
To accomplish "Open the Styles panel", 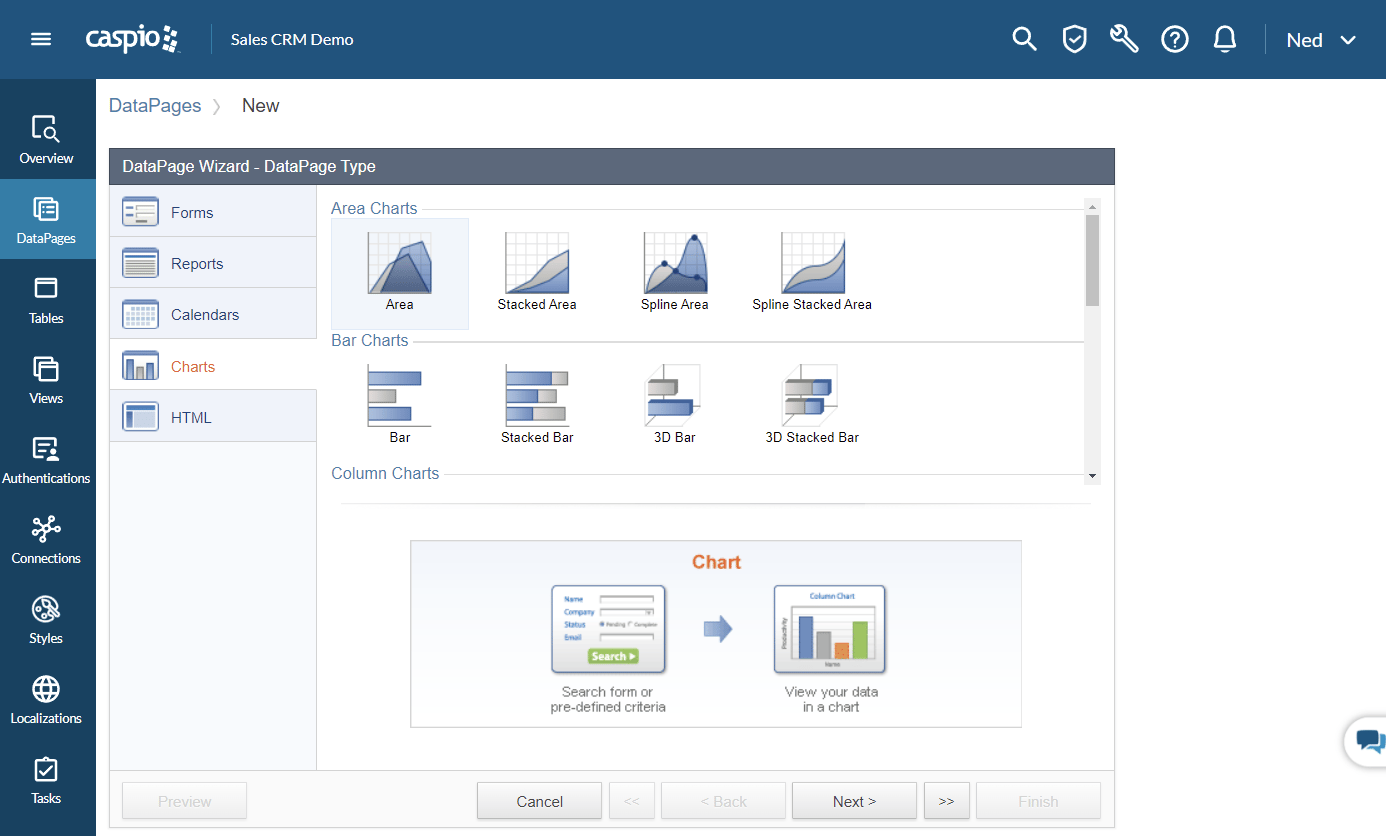I will (46, 620).
